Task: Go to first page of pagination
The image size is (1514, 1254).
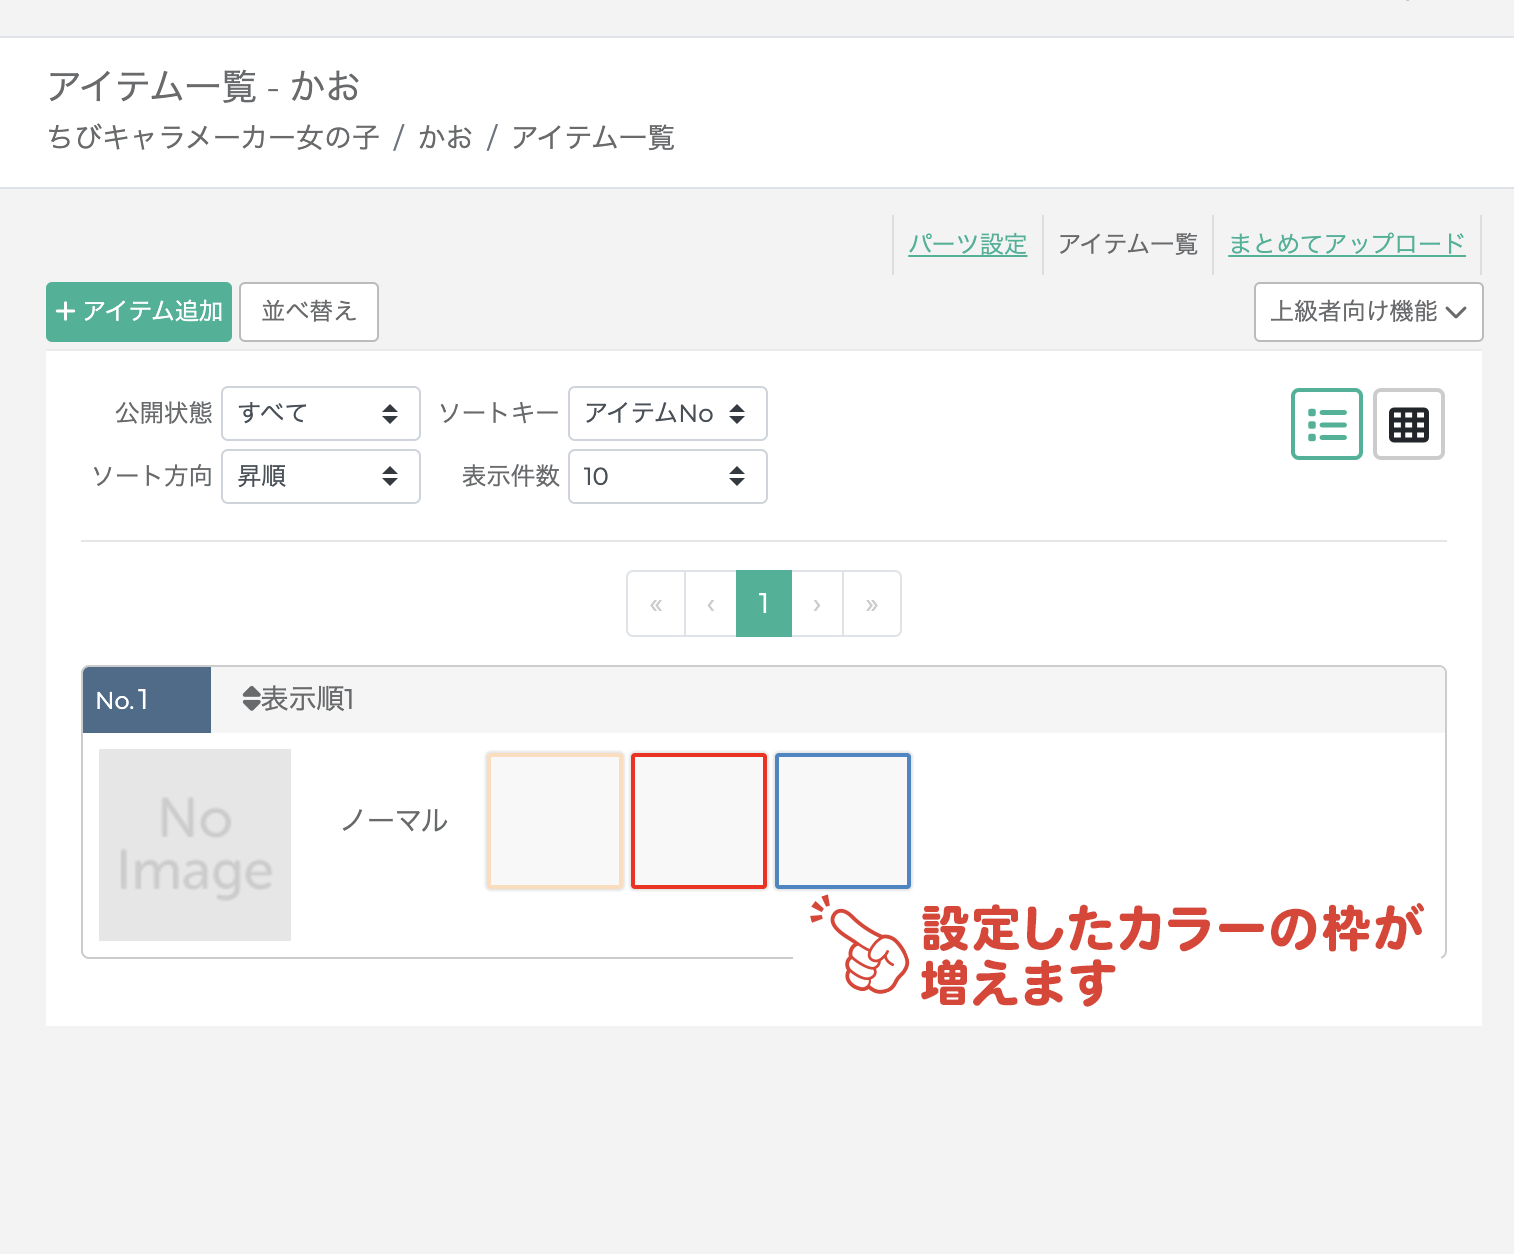Action: (x=656, y=604)
